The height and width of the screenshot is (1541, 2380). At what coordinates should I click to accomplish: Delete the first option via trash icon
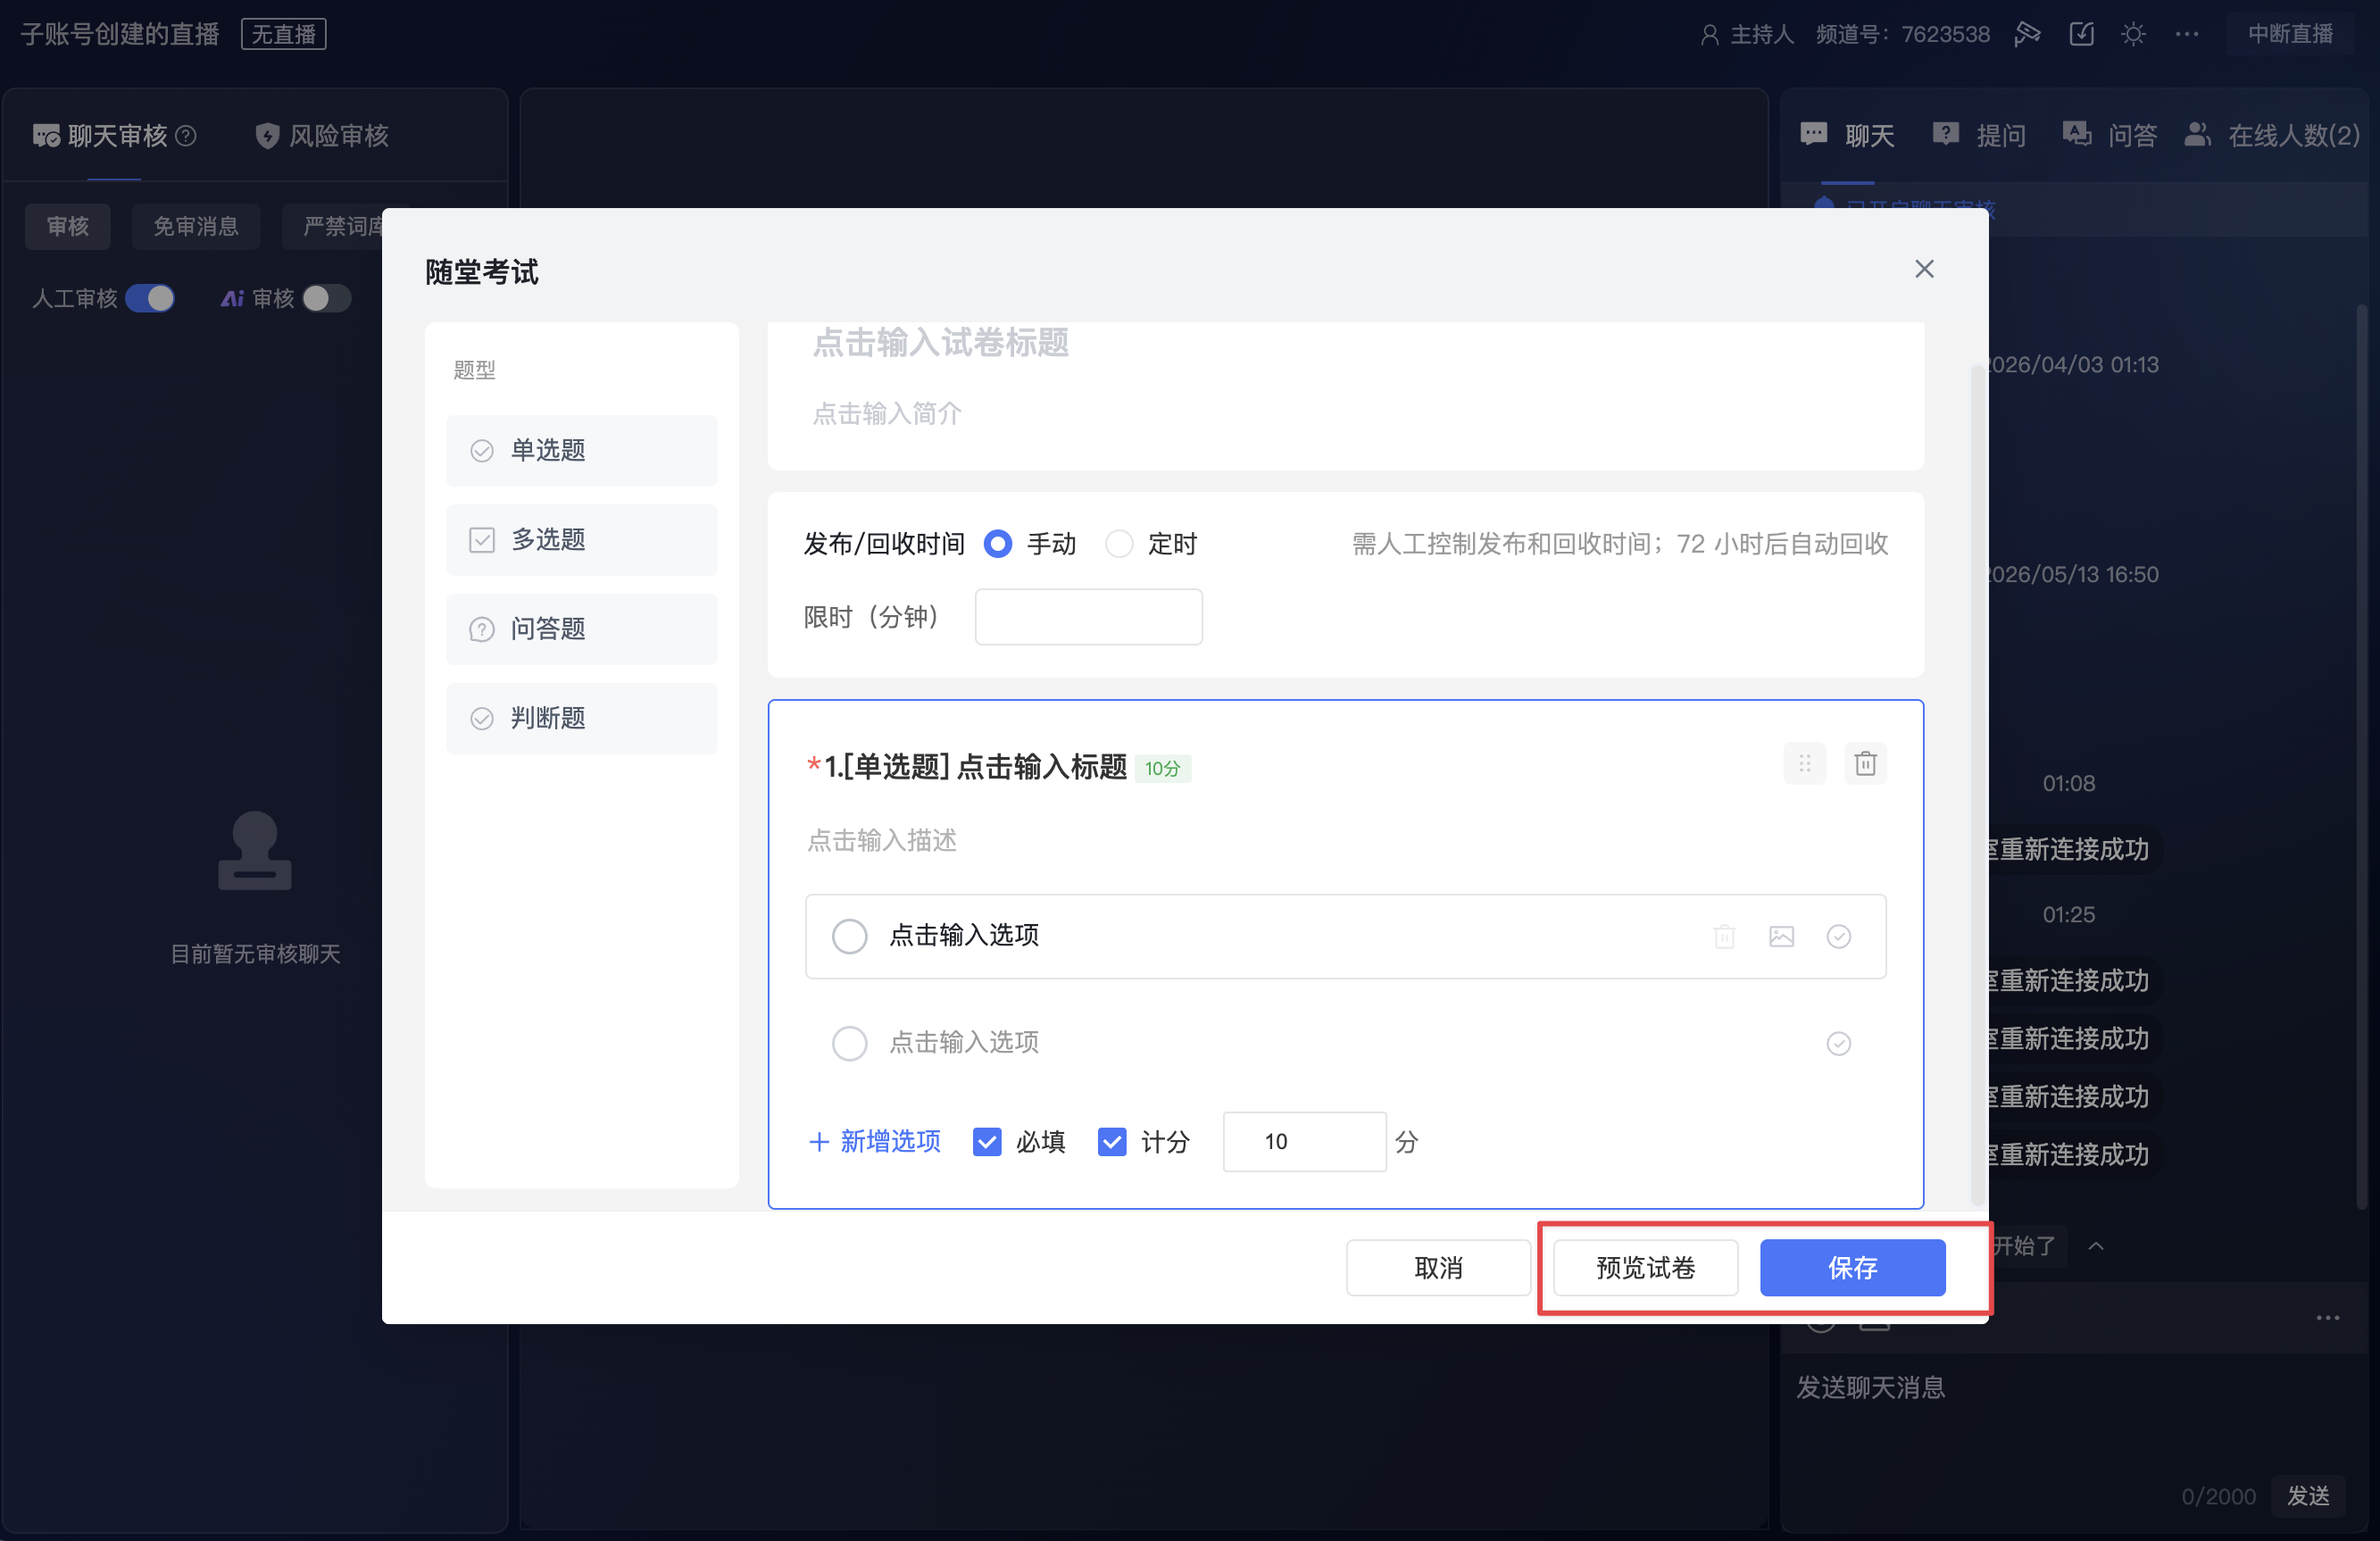click(1724, 936)
